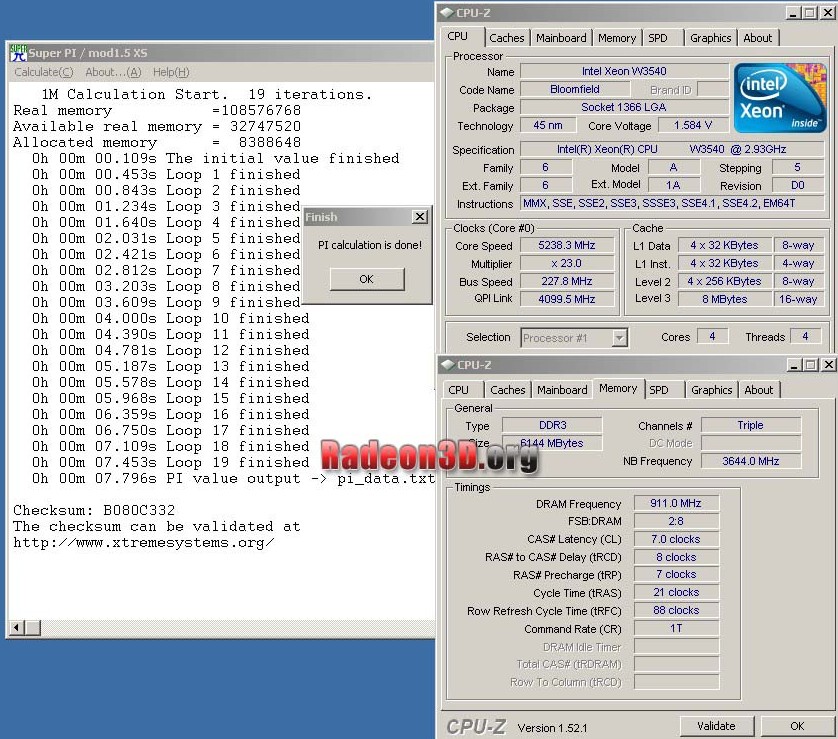Click the Revision value D0
838x739 pixels.
click(x=797, y=185)
